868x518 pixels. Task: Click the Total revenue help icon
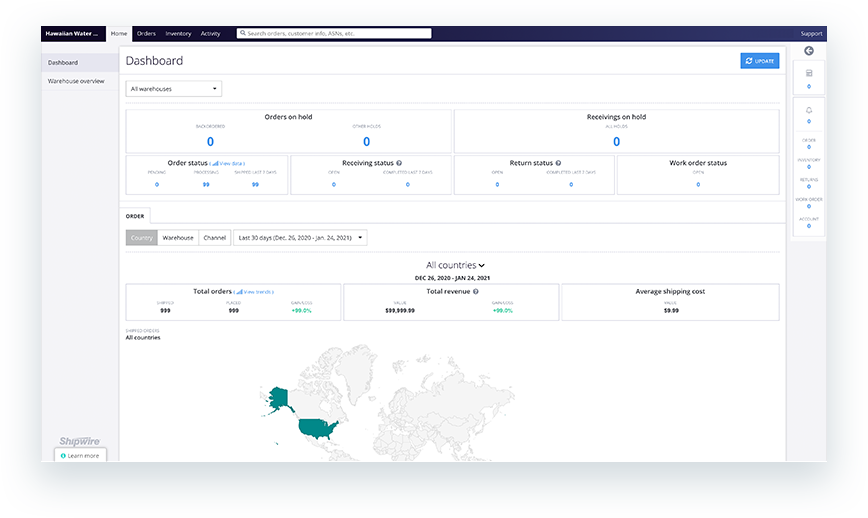point(475,291)
